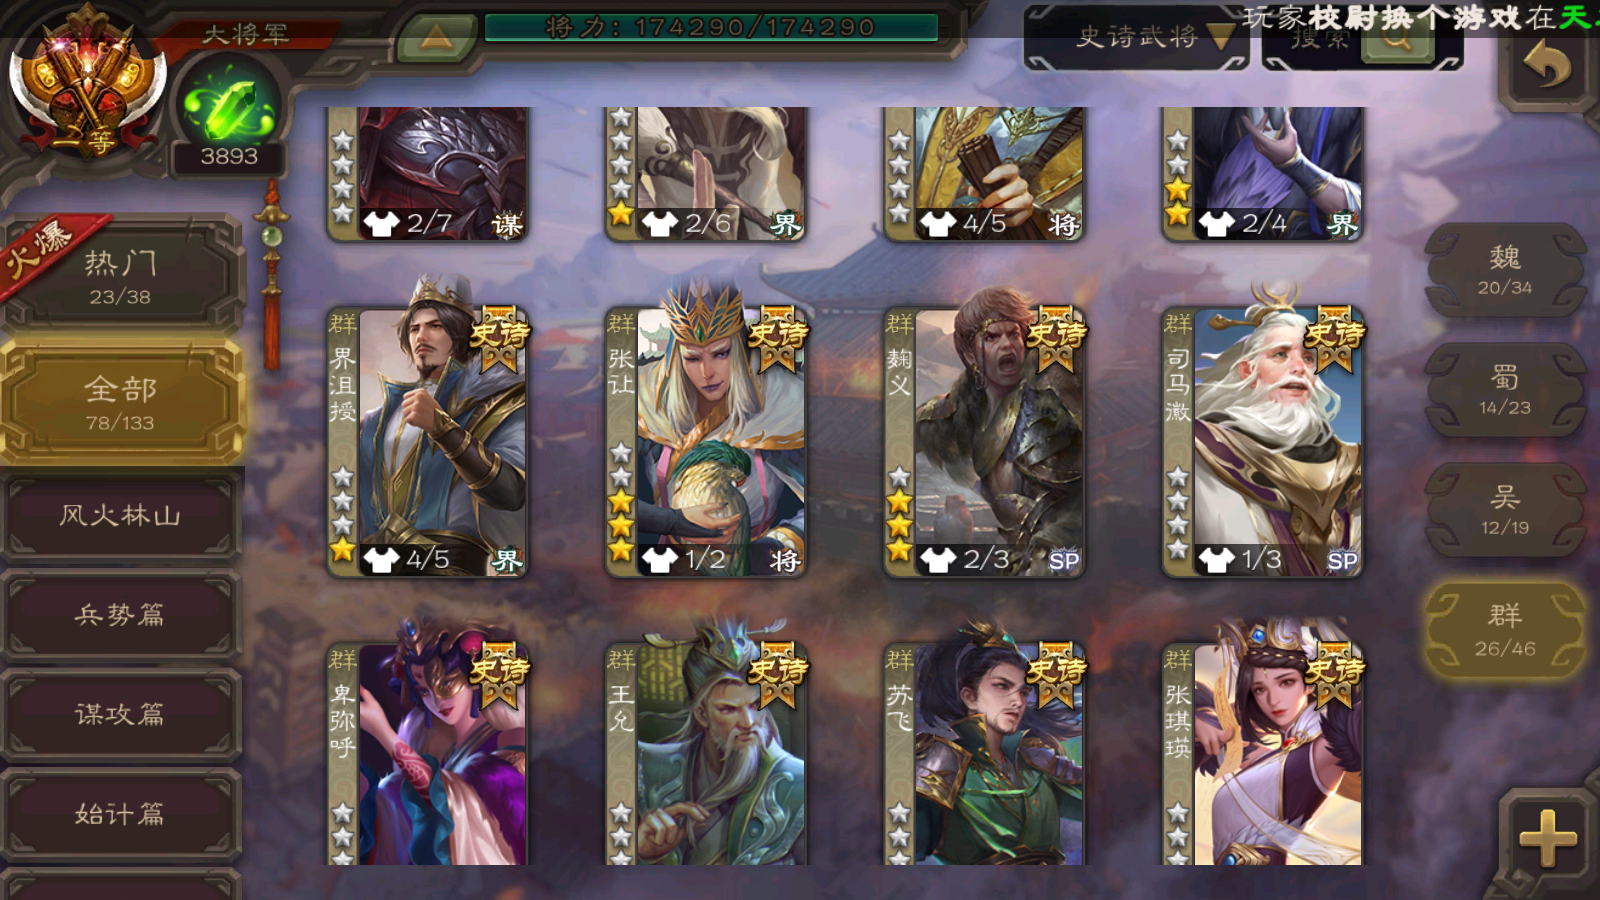Select the 群 faction filter
The width and height of the screenshot is (1600, 900).
point(1505,630)
